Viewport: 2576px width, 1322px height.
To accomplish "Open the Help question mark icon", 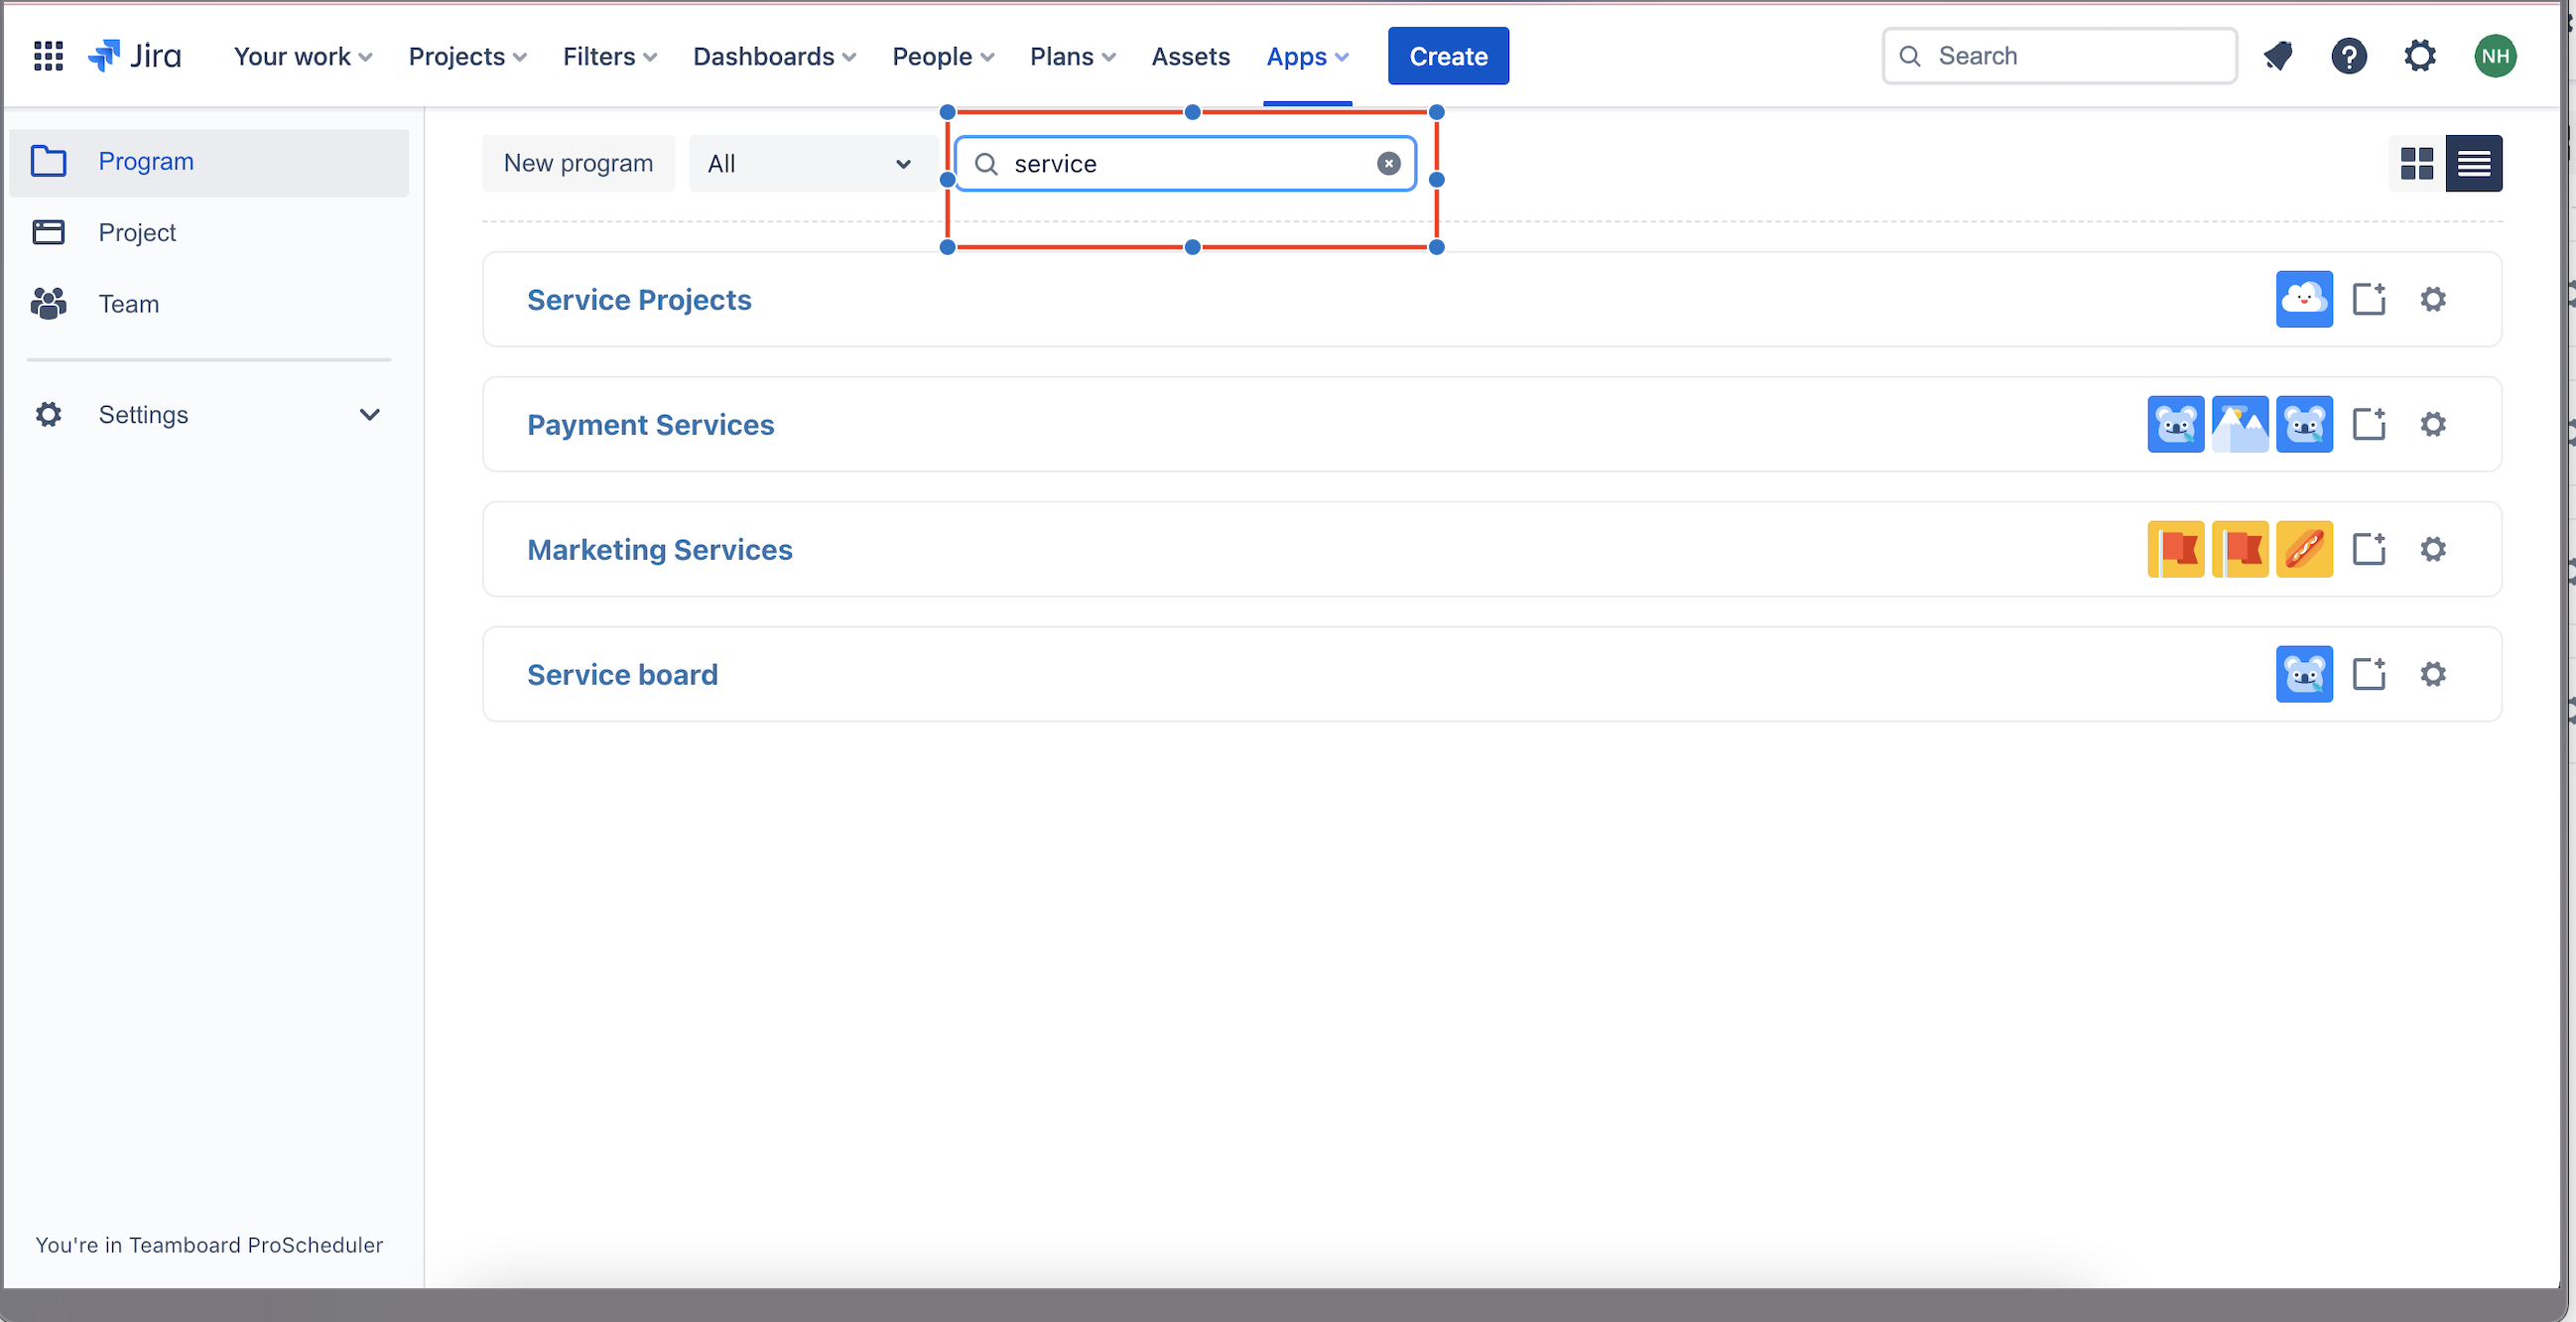I will coord(2349,56).
